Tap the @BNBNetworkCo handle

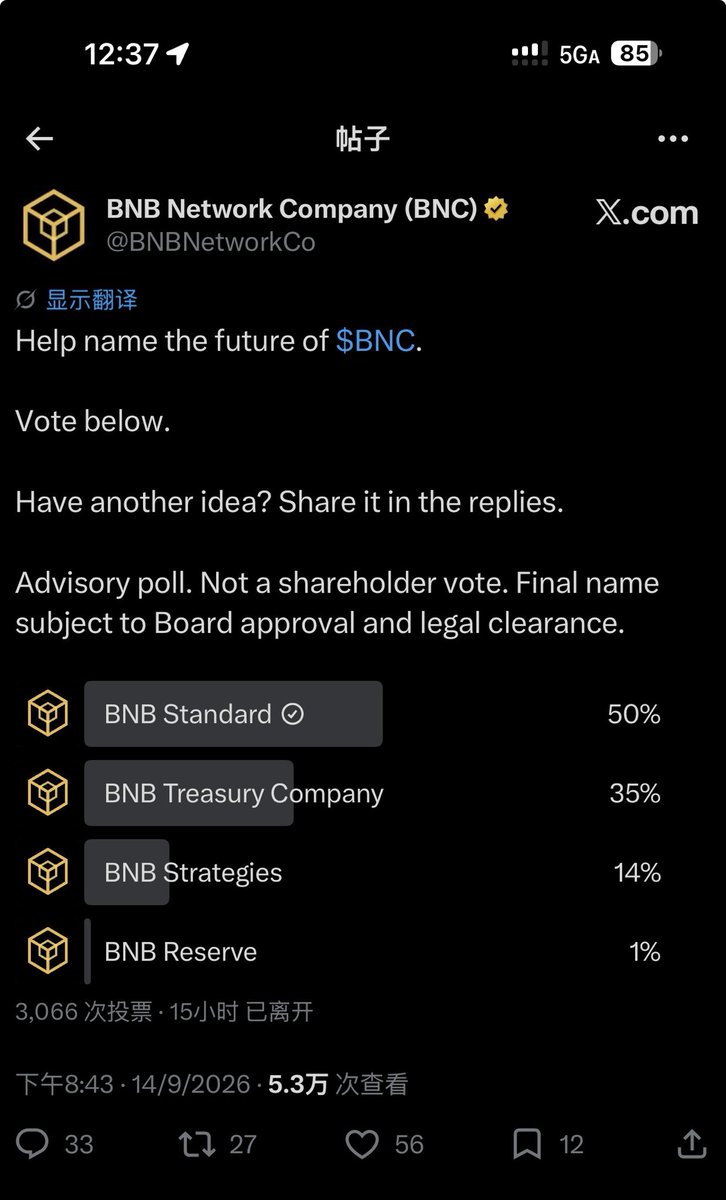(x=211, y=243)
